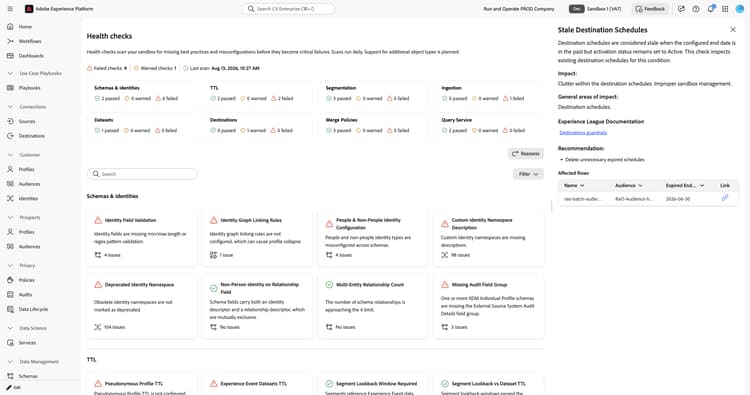Select the Destinations summary card

(257, 125)
